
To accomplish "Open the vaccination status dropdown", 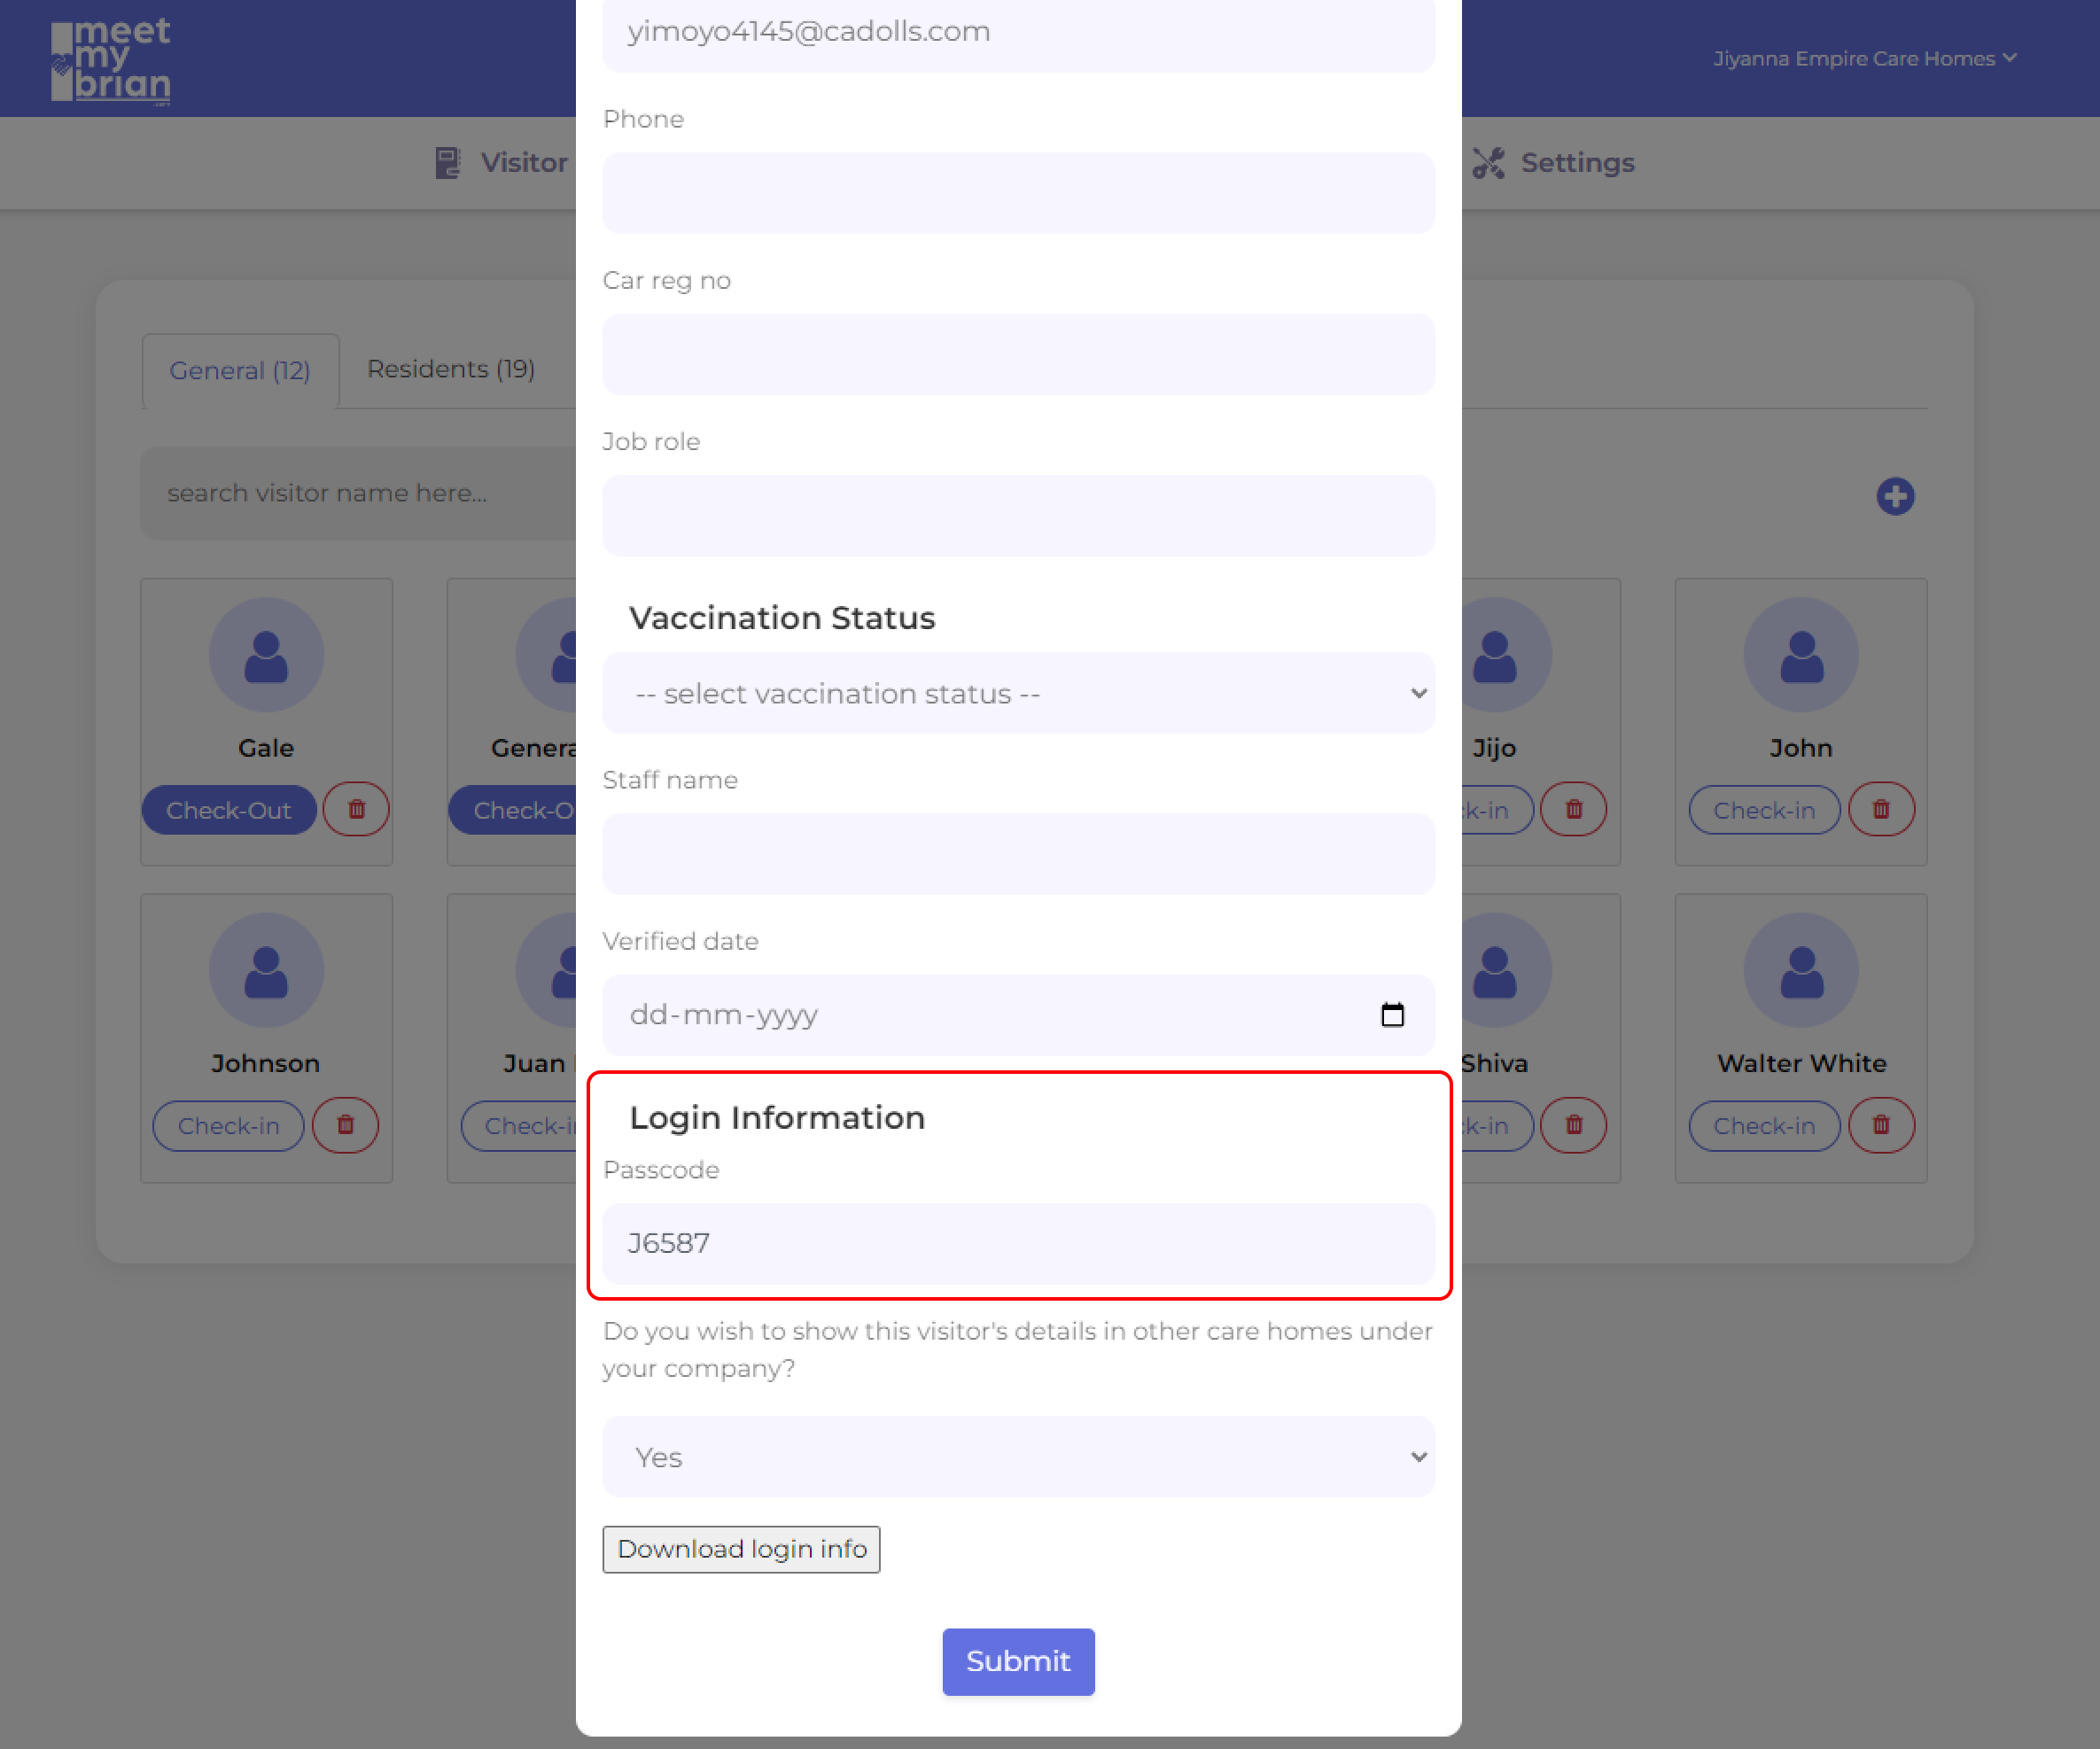I will (x=1018, y=693).
